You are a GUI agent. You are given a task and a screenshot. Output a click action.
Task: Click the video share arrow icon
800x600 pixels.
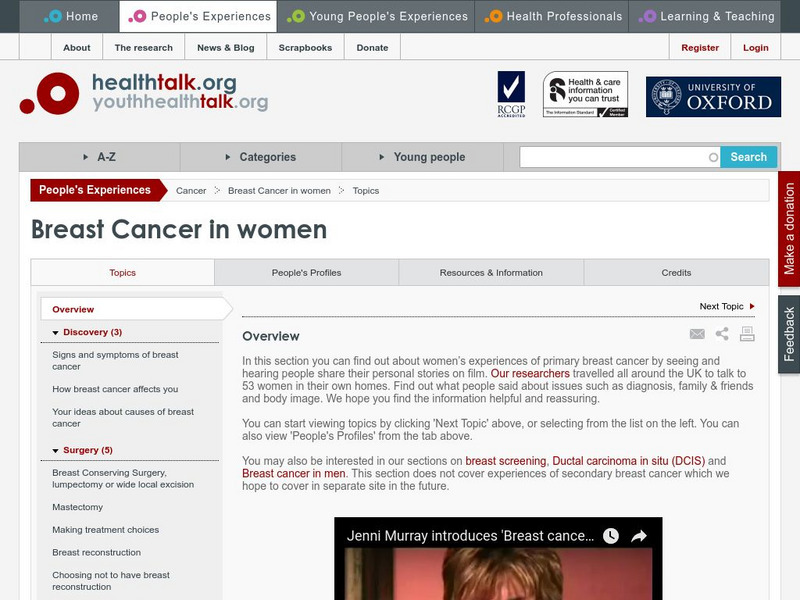[639, 536]
